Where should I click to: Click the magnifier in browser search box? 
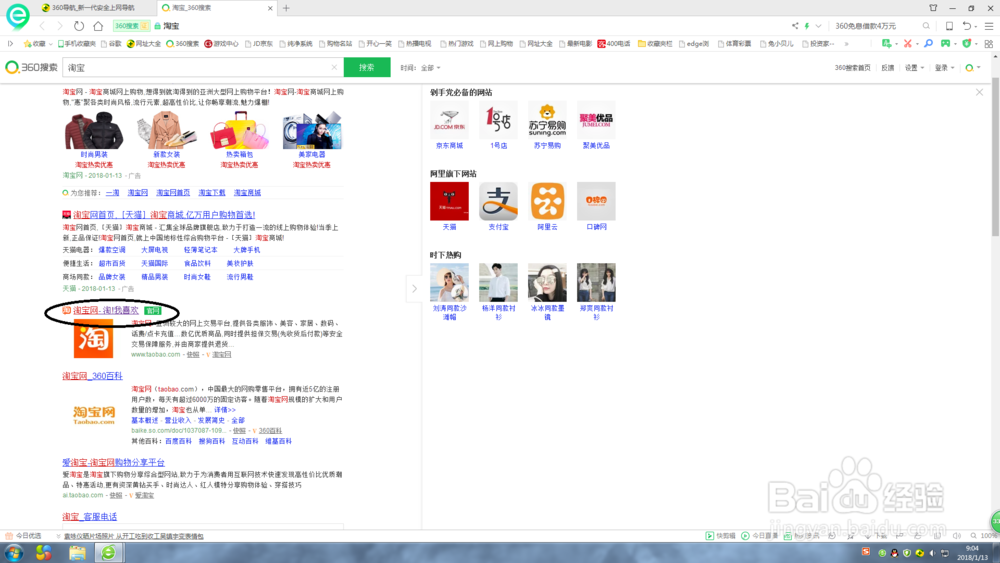click(x=926, y=26)
